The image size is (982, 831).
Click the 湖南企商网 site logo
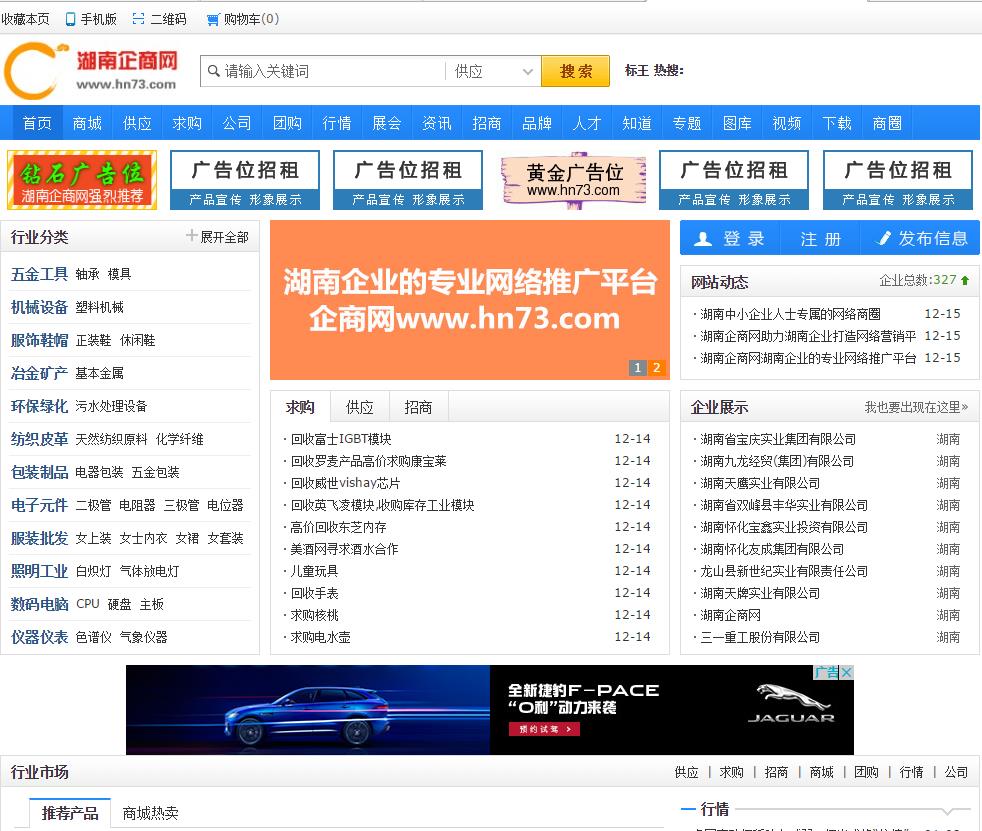click(91, 71)
